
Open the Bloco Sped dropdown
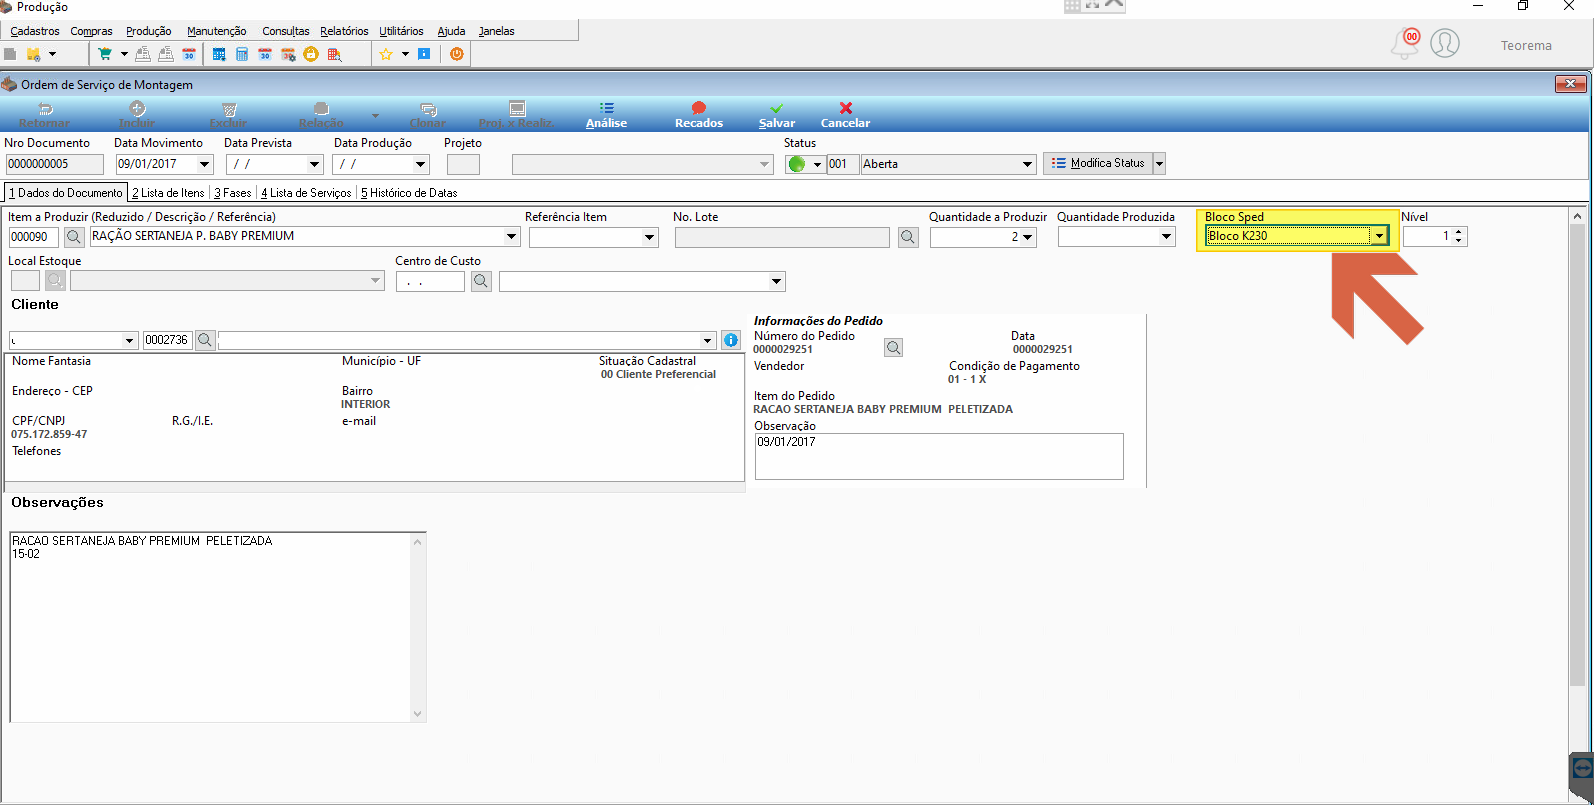click(x=1379, y=236)
